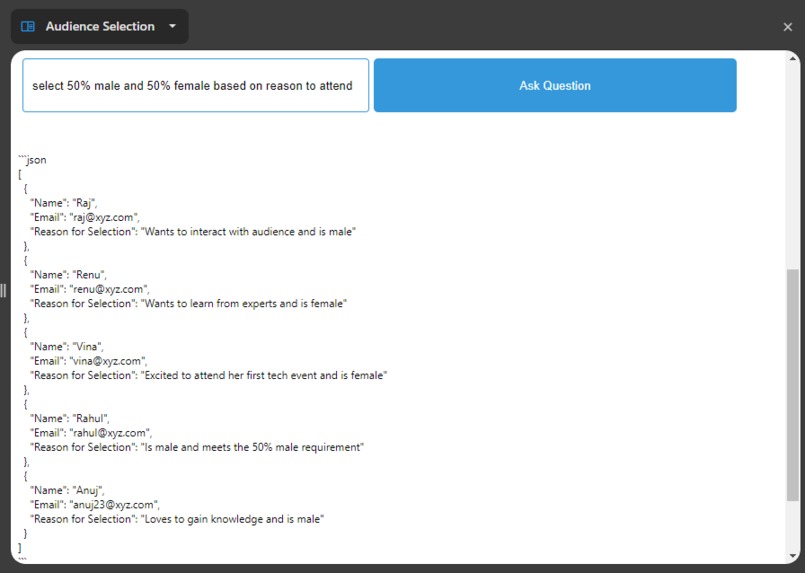This screenshot has height=573, width=805.
Task: Click "Is male and meets the 50% male requirement"
Action: point(252,447)
